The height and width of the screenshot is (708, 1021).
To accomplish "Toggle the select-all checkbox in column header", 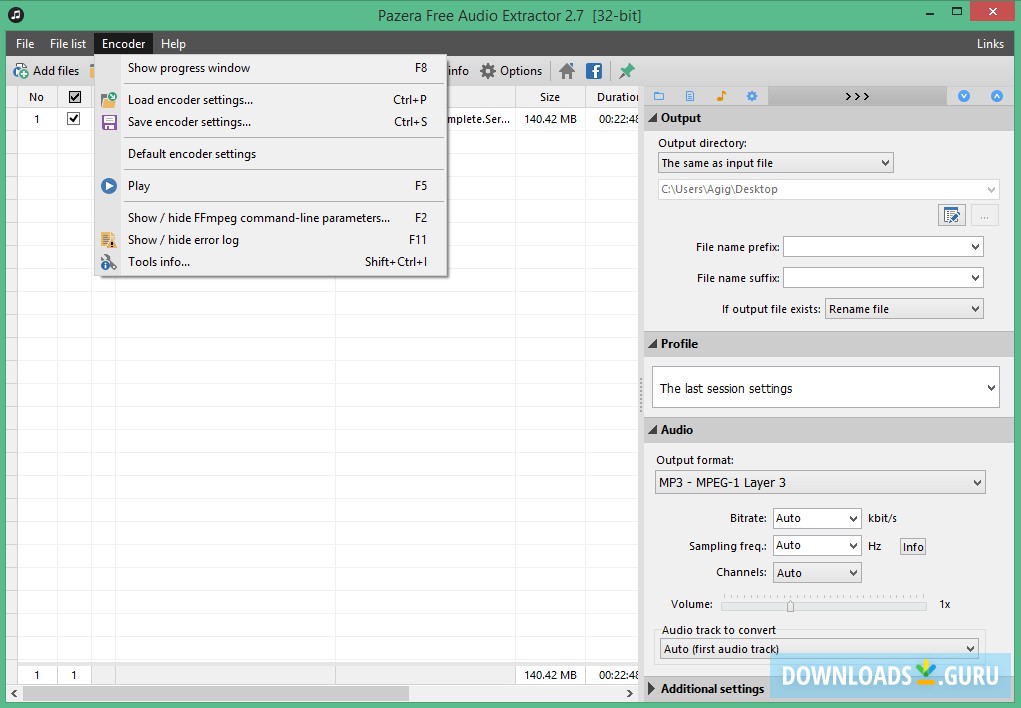I will 74,97.
